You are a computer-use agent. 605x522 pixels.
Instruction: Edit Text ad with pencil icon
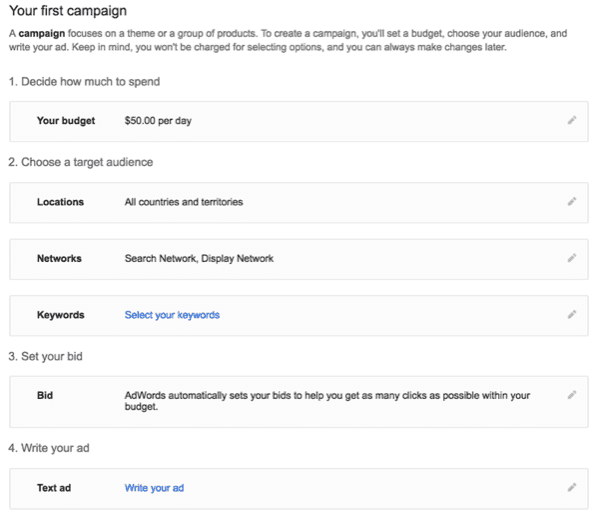click(572, 487)
